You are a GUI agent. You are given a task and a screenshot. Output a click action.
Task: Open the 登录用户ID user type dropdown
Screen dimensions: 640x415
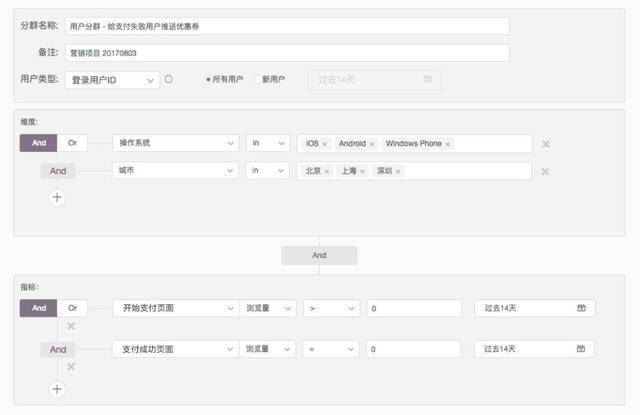click(112, 80)
